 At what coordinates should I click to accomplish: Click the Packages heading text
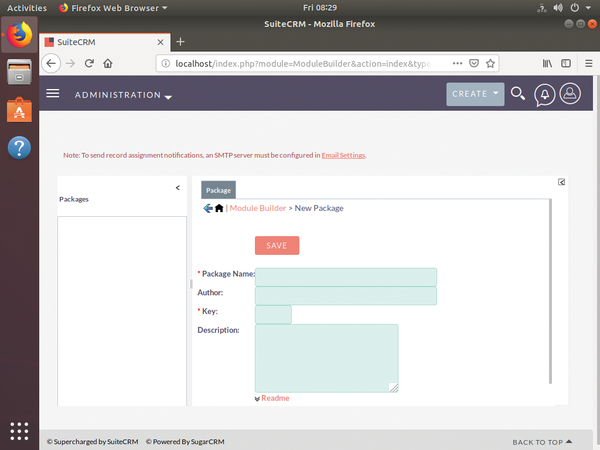[x=74, y=199]
